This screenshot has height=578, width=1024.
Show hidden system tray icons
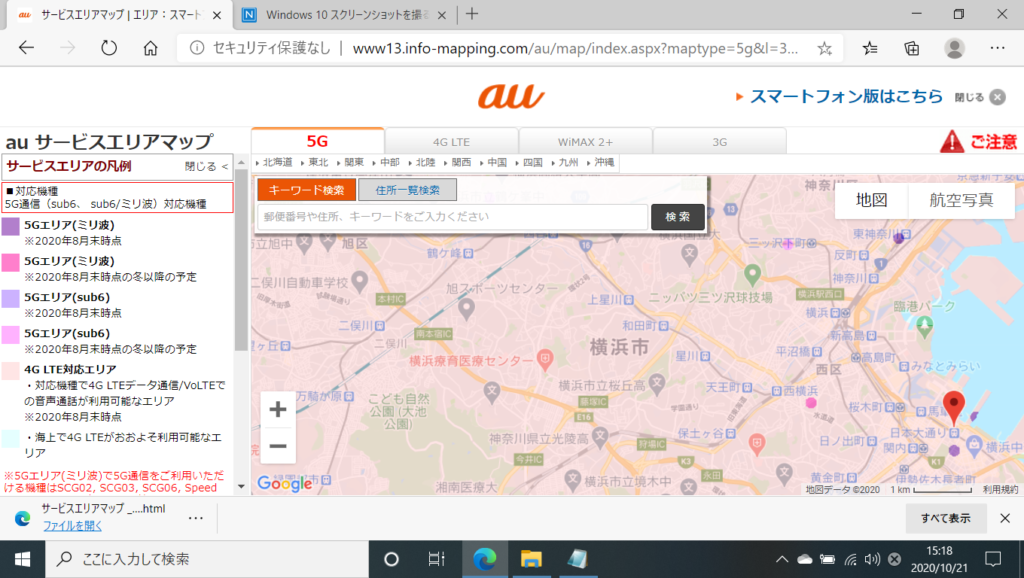(781, 559)
